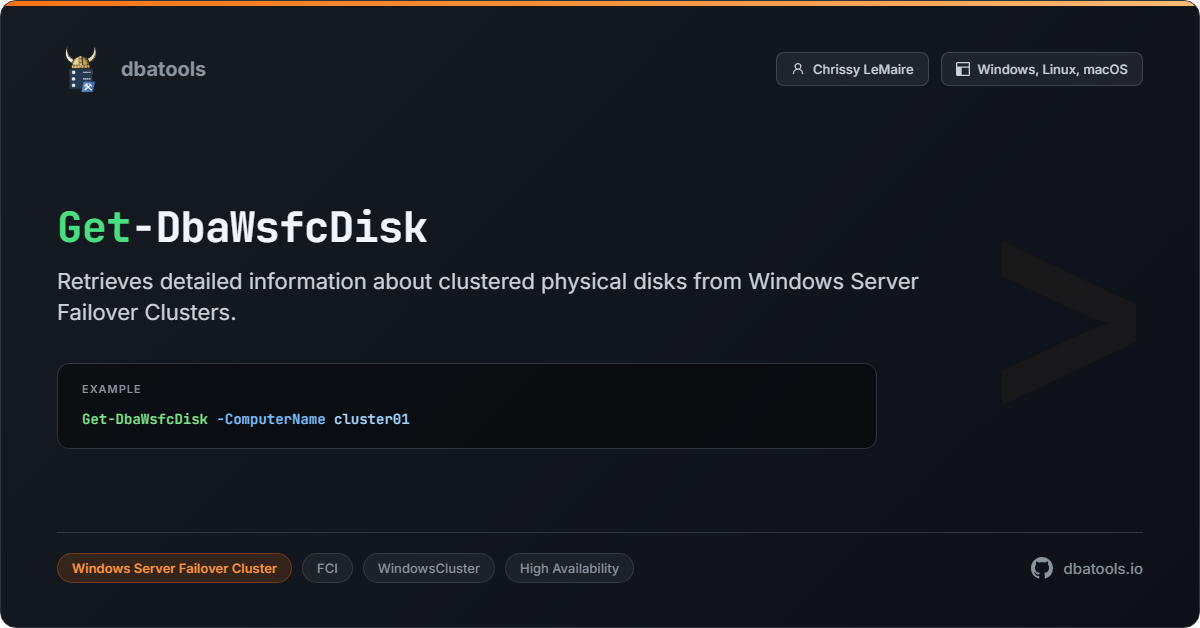Select the cluster01 argument in the example
This screenshot has width=1200, height=628.
tap(371, 419)
